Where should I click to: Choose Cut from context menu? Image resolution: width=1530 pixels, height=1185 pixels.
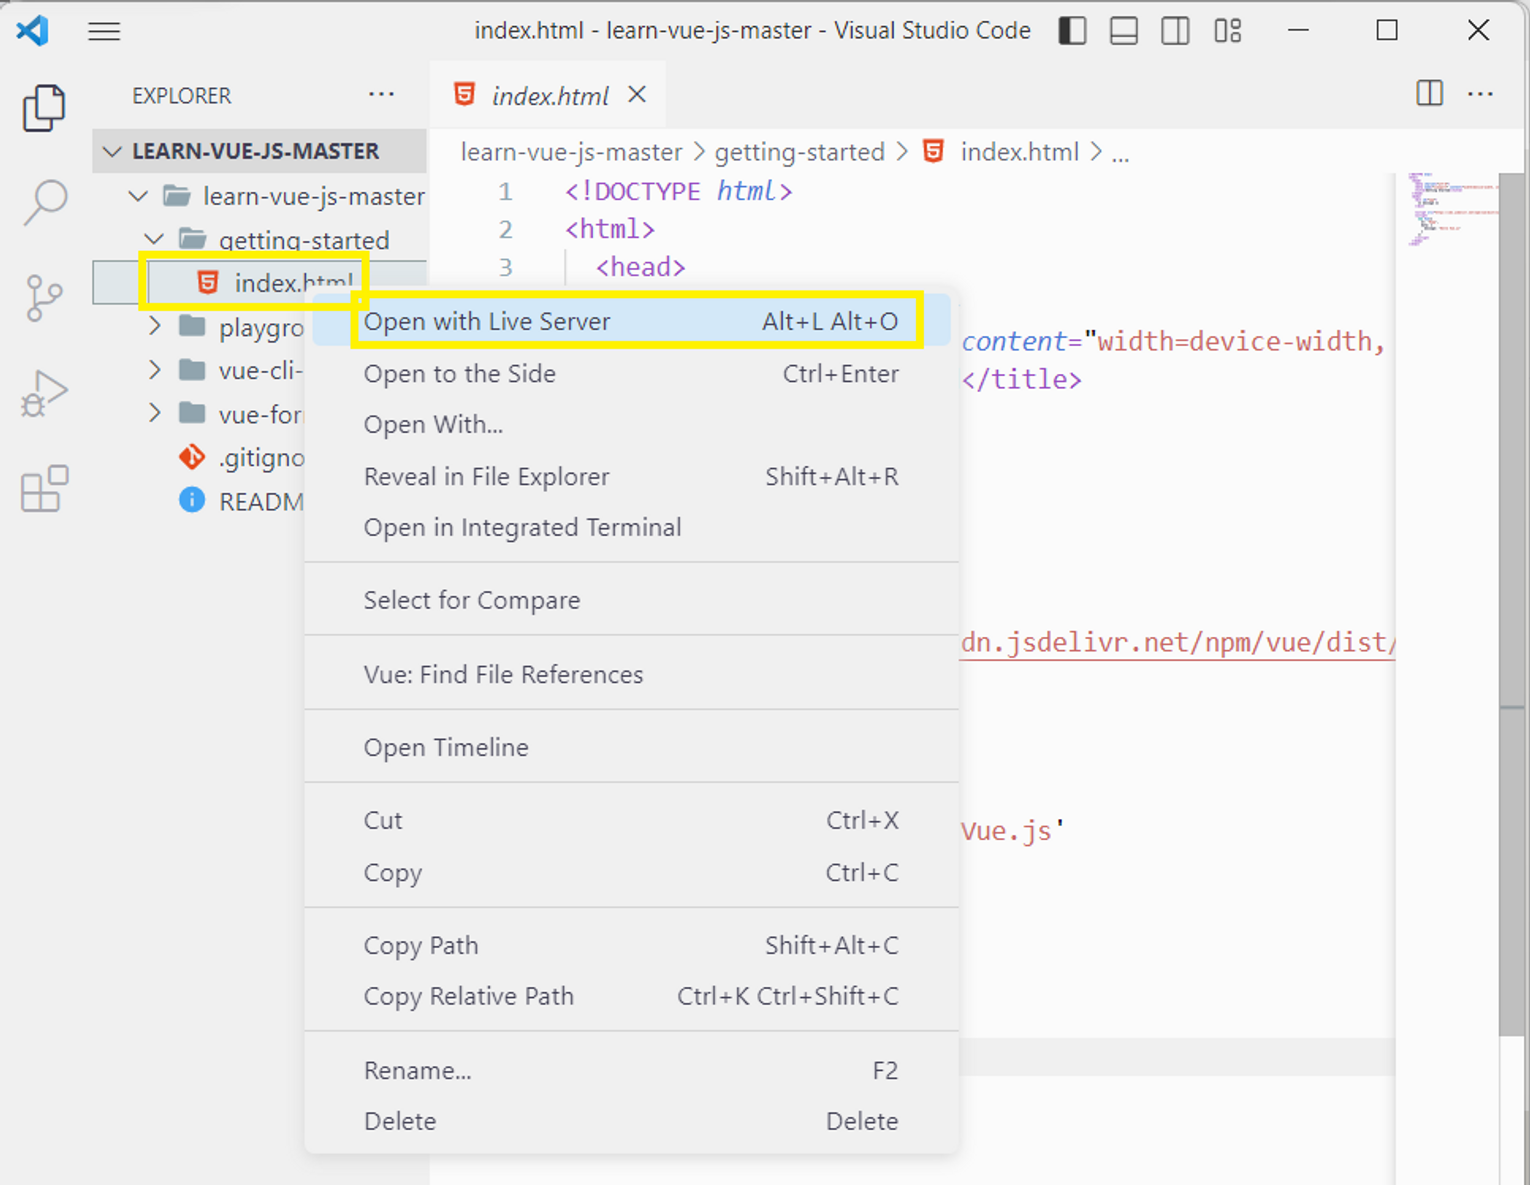(631, 820)
